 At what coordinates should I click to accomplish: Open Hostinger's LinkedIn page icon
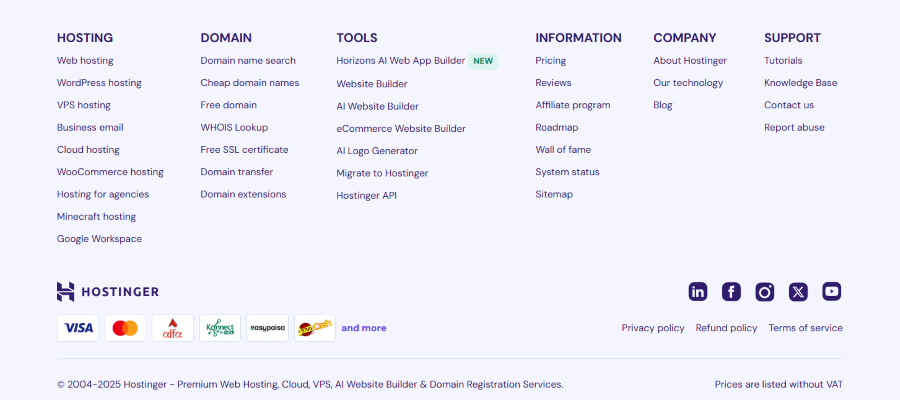[697, 292]
